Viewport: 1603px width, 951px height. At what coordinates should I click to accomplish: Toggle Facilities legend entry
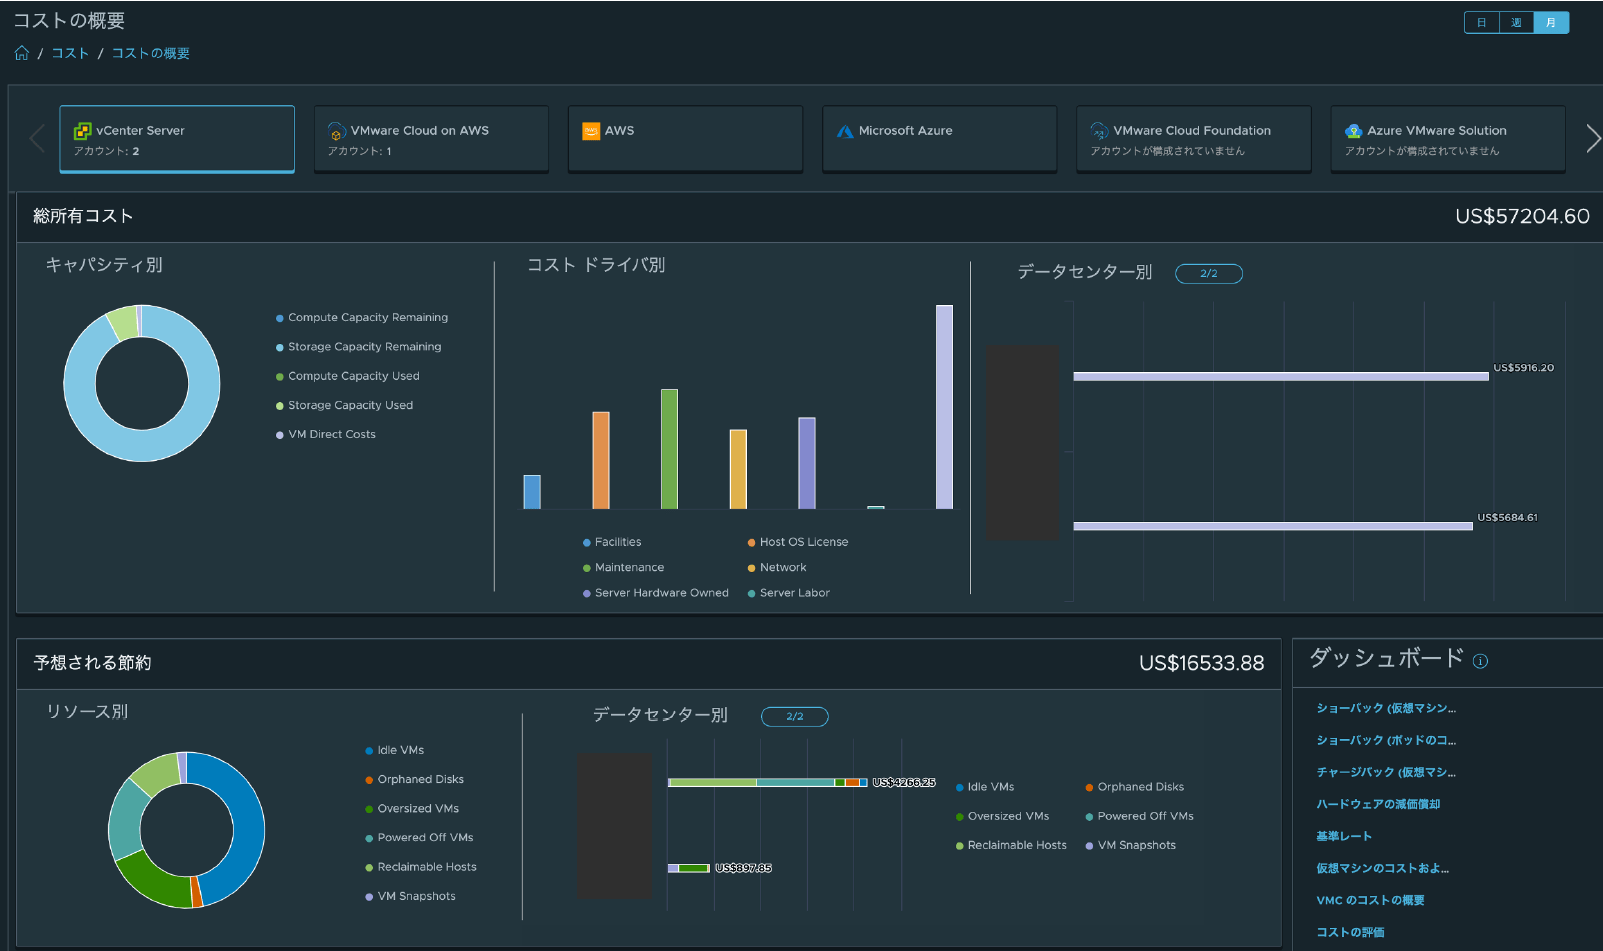point(612,542)
